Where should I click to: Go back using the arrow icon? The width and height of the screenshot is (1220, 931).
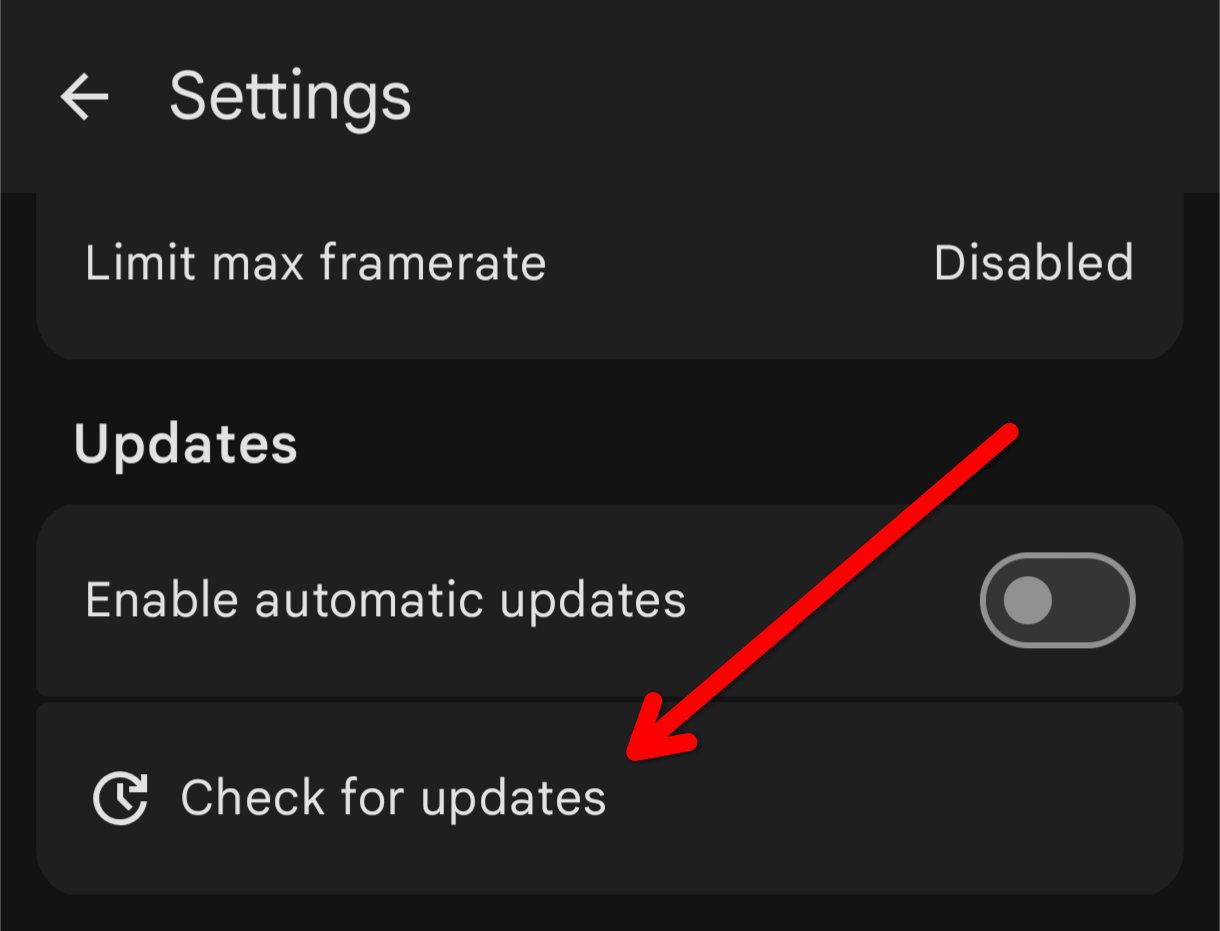[84, 97]
